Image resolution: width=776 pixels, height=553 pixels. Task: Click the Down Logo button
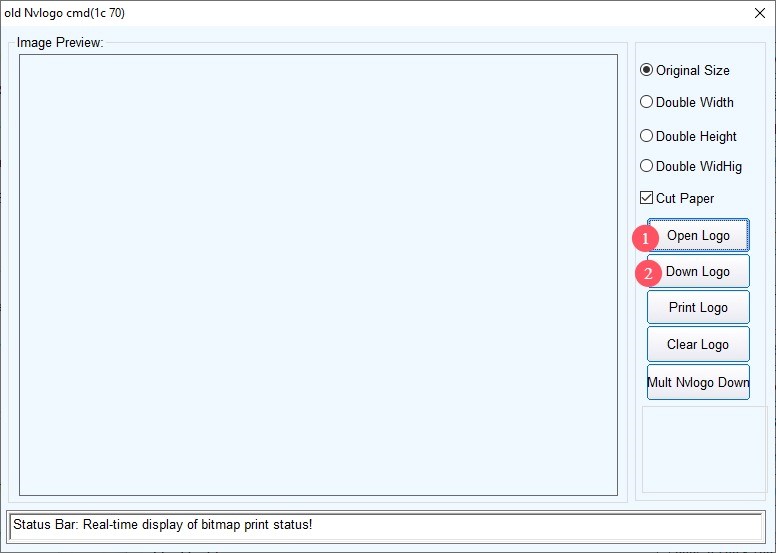[698, 271]
